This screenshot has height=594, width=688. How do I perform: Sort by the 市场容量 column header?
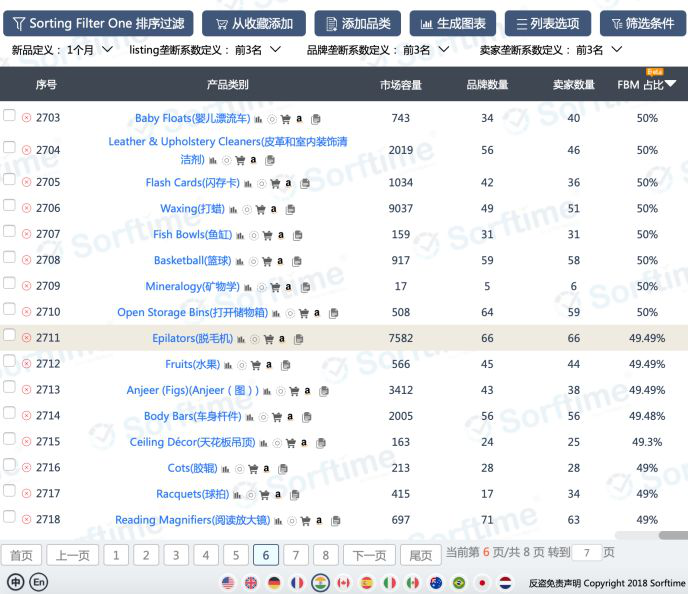click(401, 85)
